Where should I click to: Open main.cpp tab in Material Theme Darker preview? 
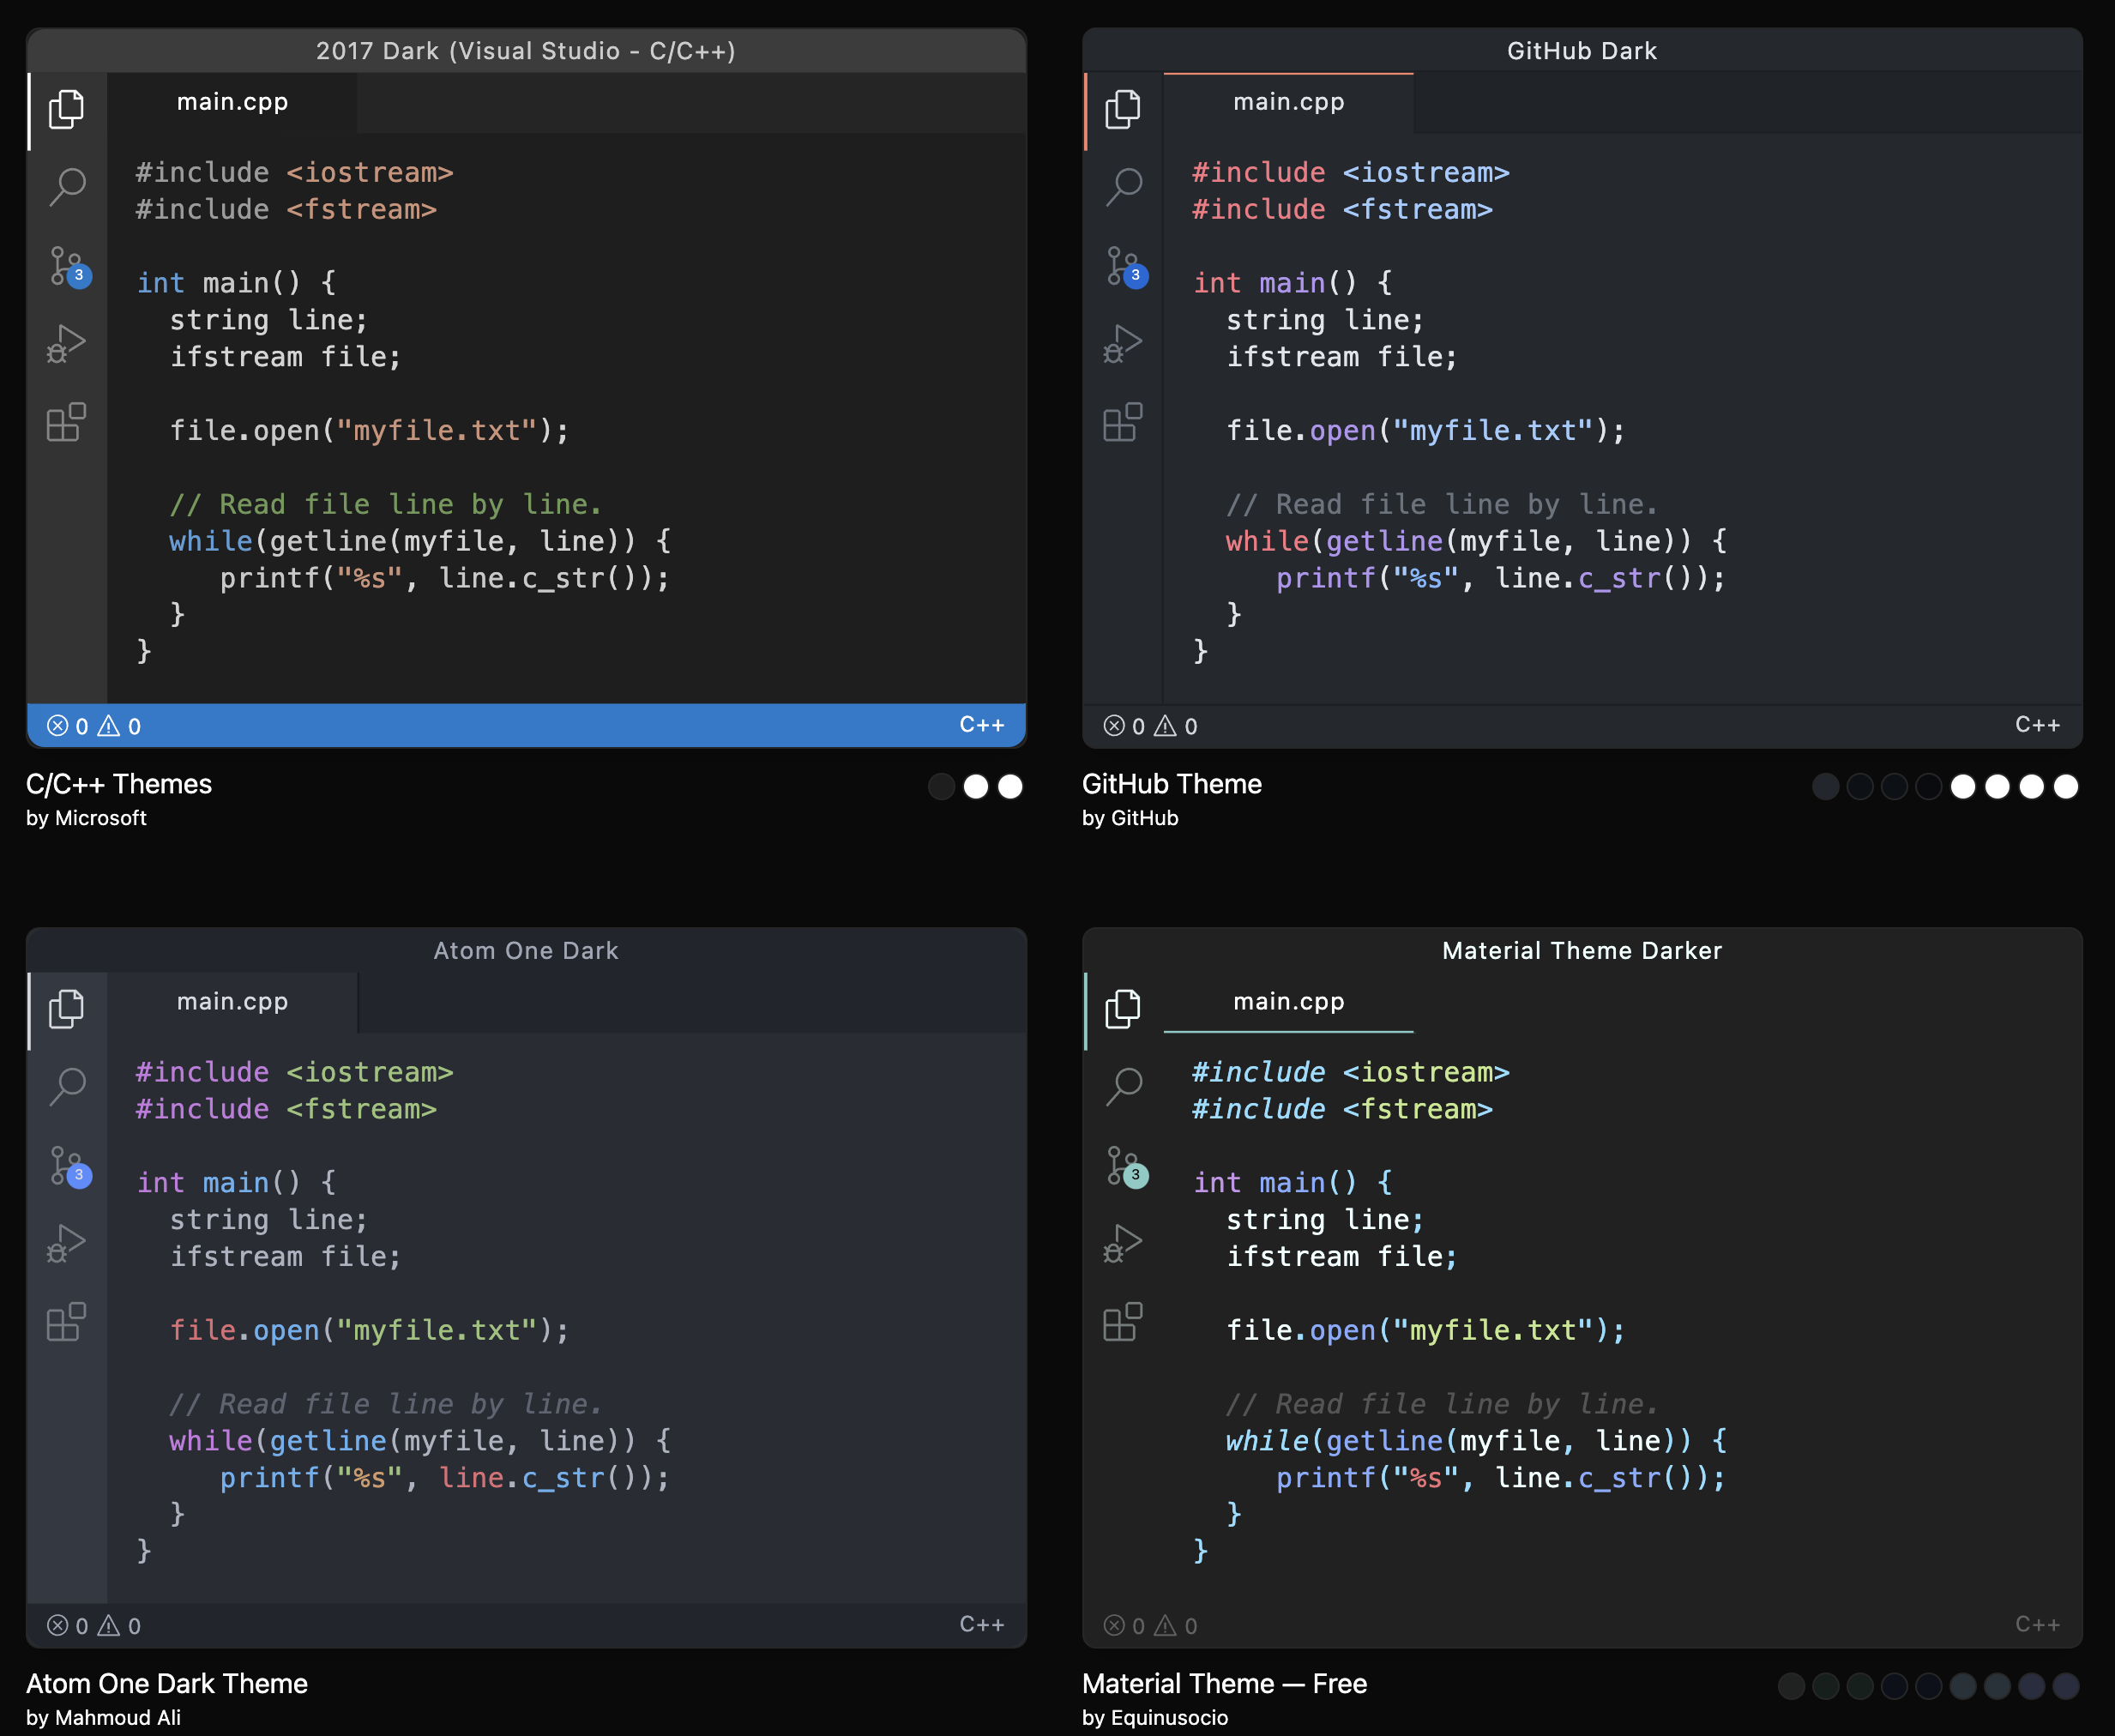point(1288,1001)
